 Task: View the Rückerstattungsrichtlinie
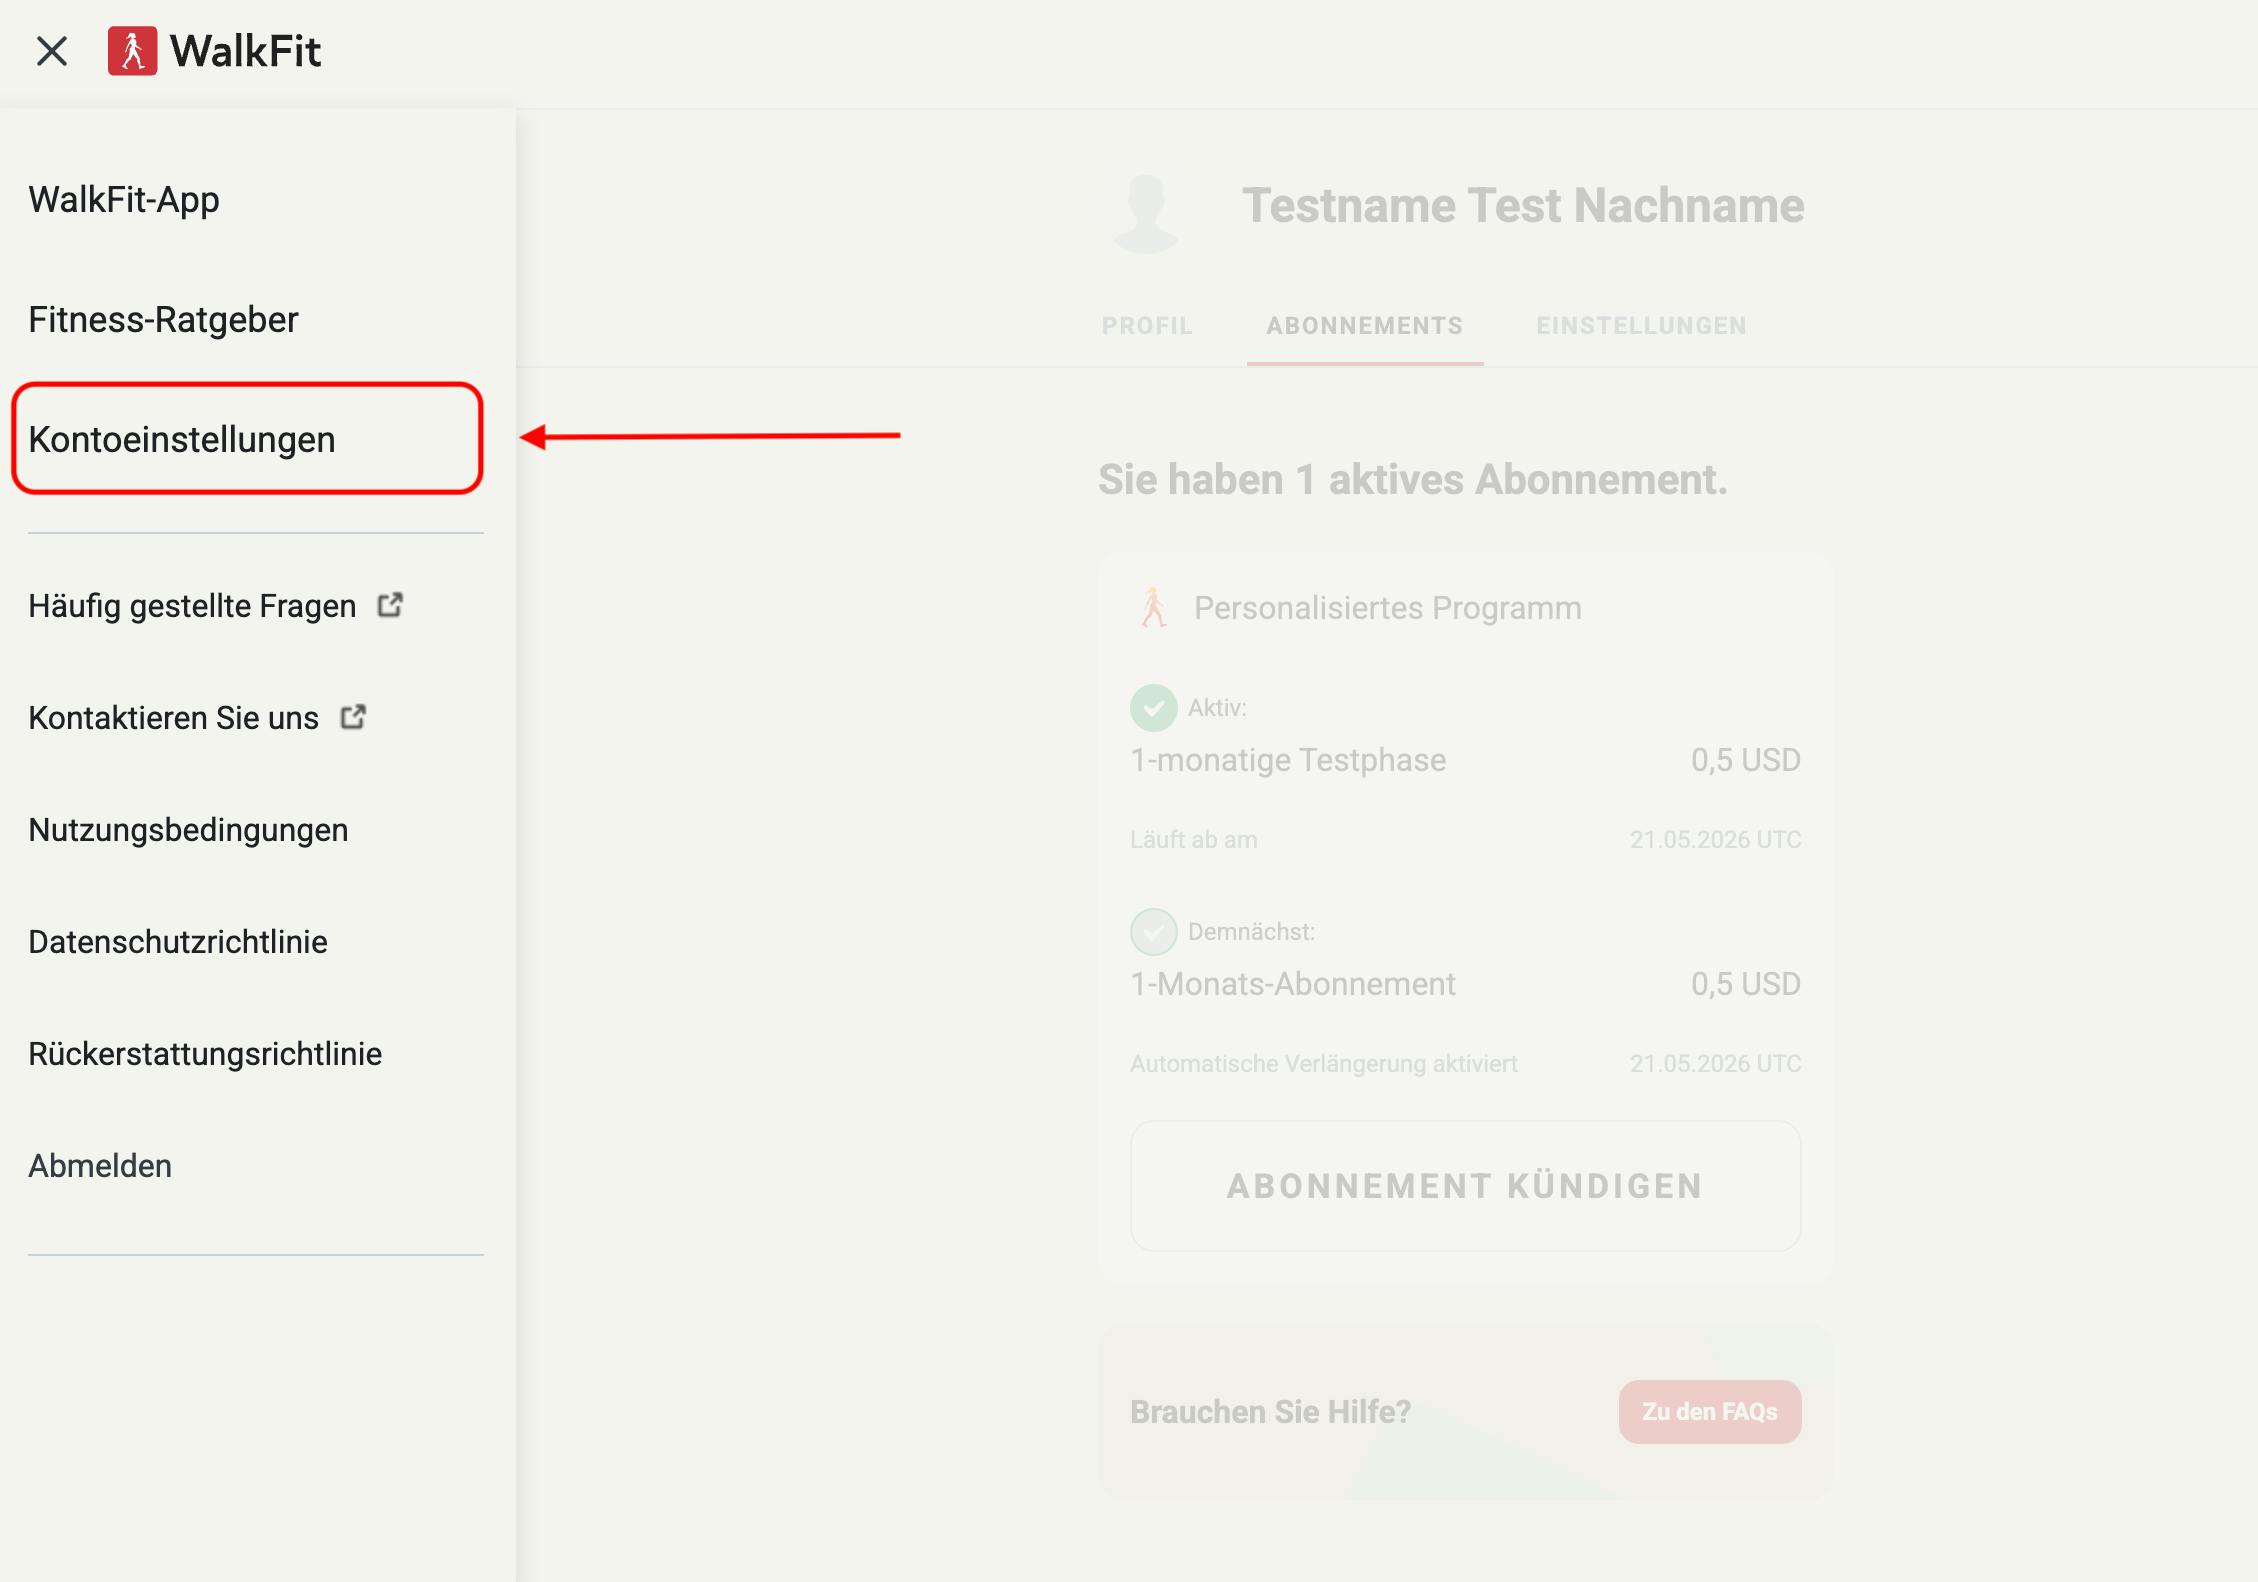[x=205, y=1054]
